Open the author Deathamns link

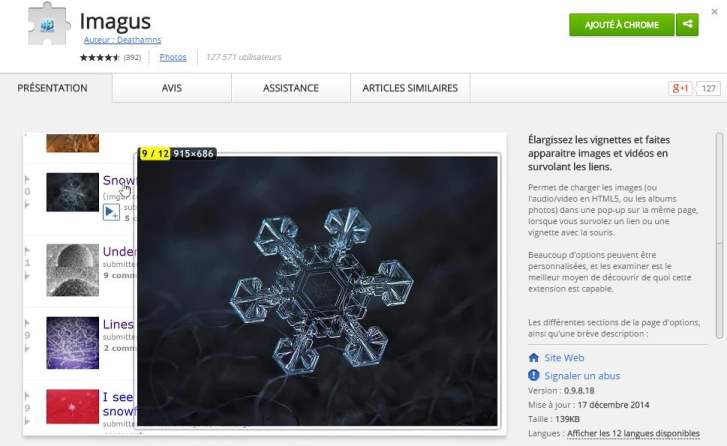point(122,40)
